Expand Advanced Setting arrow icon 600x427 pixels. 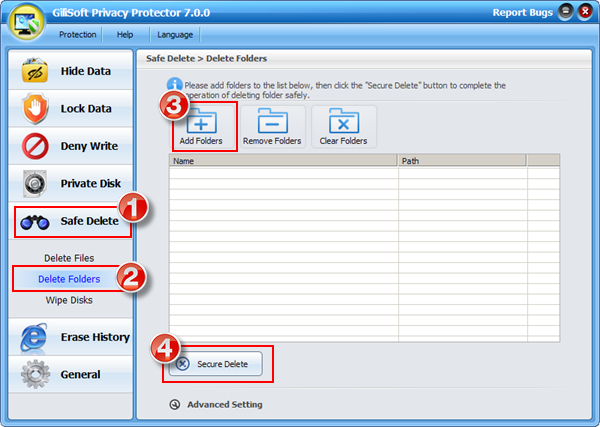(175, 404)
